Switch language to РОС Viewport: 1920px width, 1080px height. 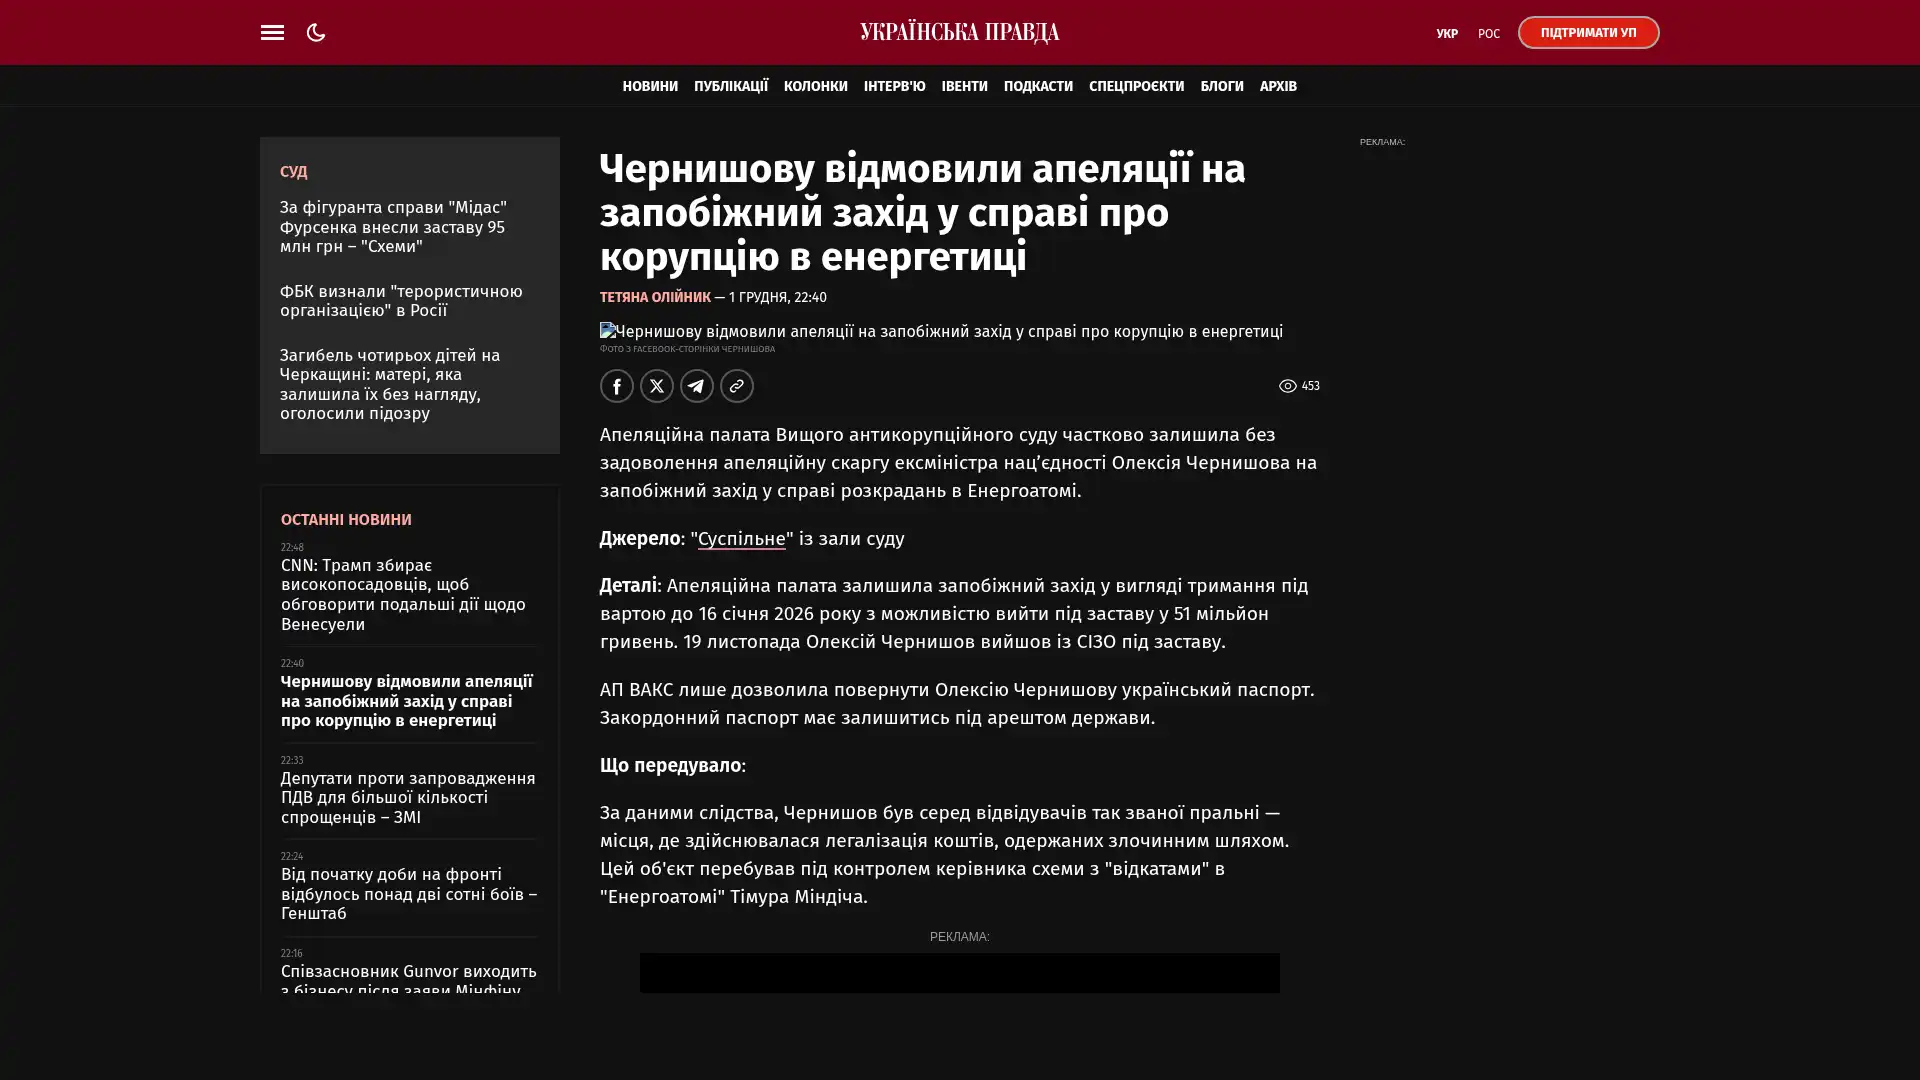(x=1488, y=33)
